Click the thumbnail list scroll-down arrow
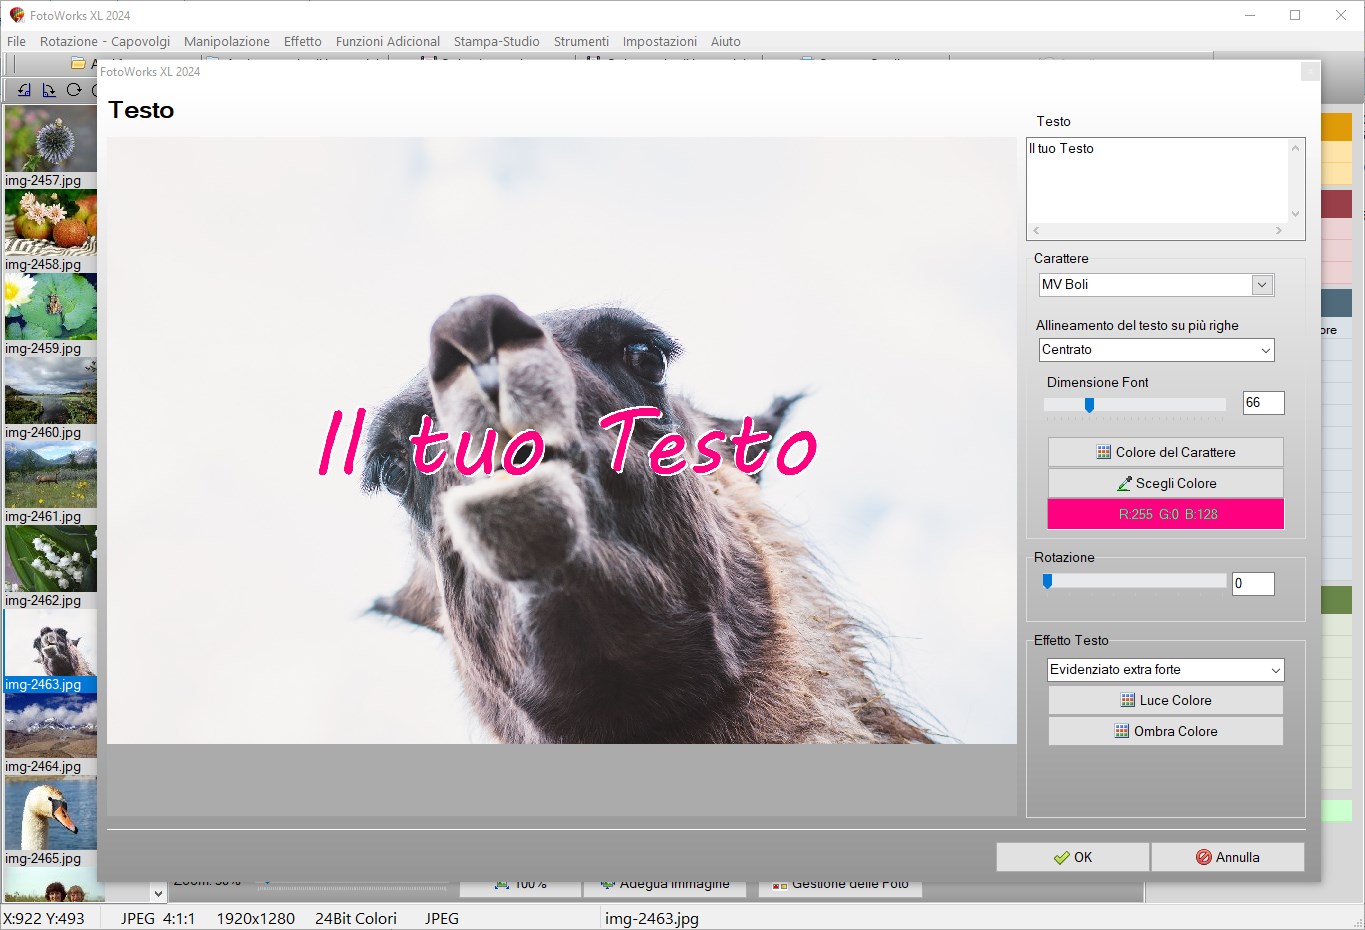The image size is (1365, 930). click(x=158, y=893)
